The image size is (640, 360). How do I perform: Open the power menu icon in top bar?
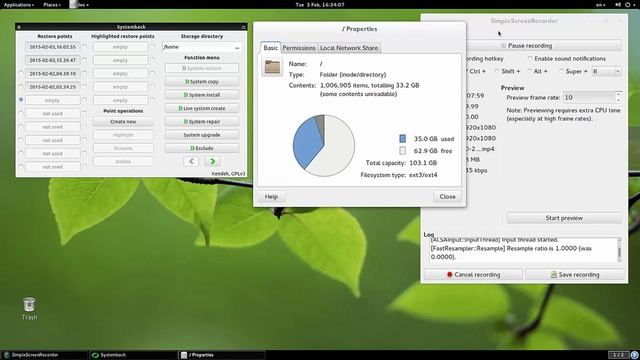[x=629, y=4]
